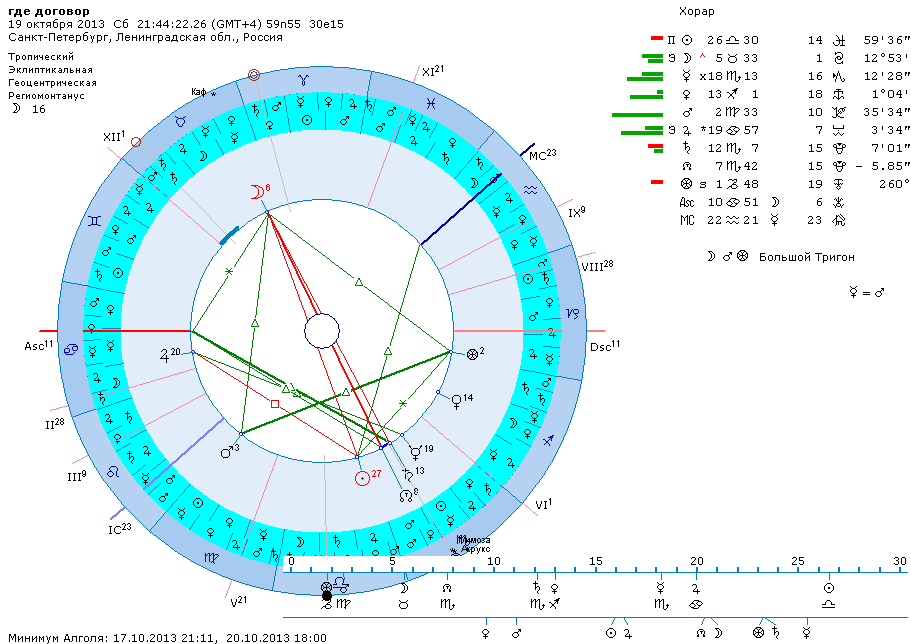Click the black dot marker on degree scale

tap(326, 595)
